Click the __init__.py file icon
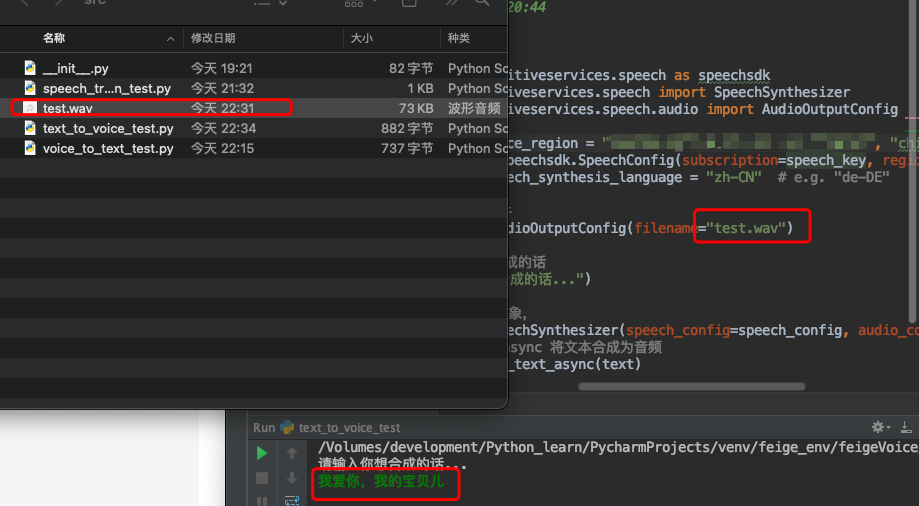The image size is (919, 506). click(x=30, y=68)
